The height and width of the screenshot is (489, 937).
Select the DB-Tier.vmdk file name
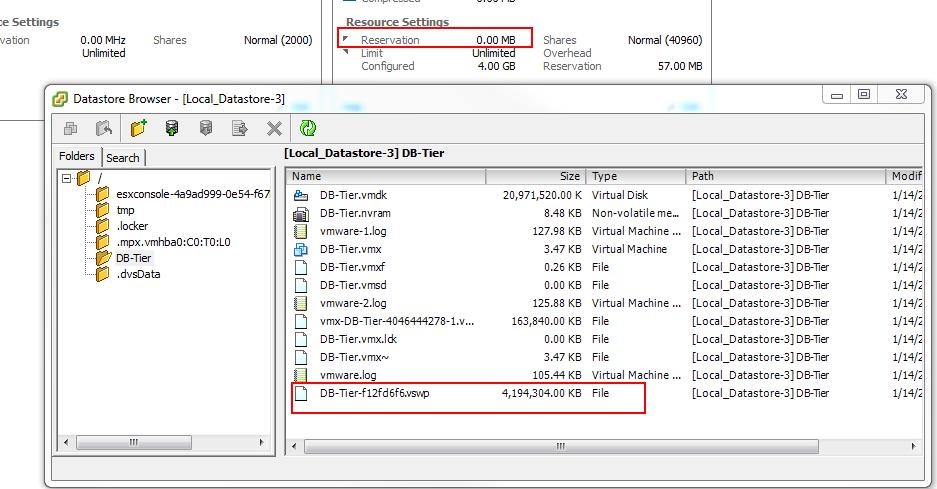coord(353,195)
